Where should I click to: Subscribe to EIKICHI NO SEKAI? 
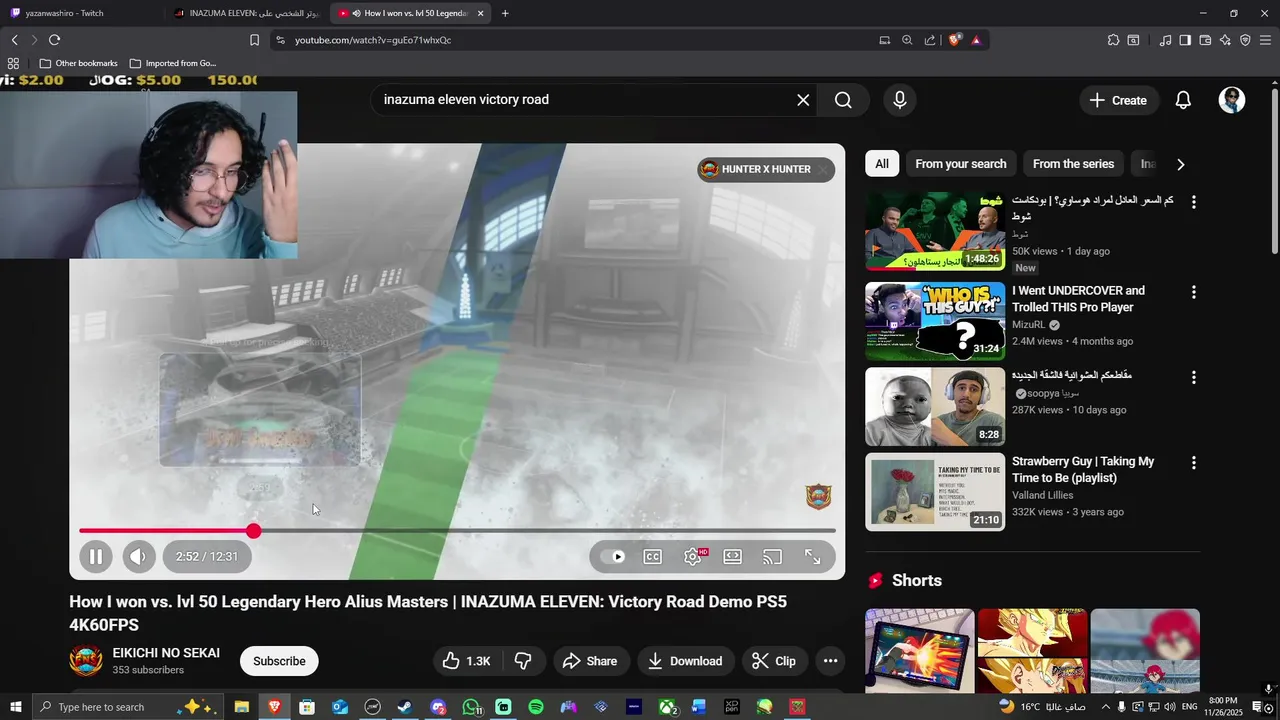(279, 661)
